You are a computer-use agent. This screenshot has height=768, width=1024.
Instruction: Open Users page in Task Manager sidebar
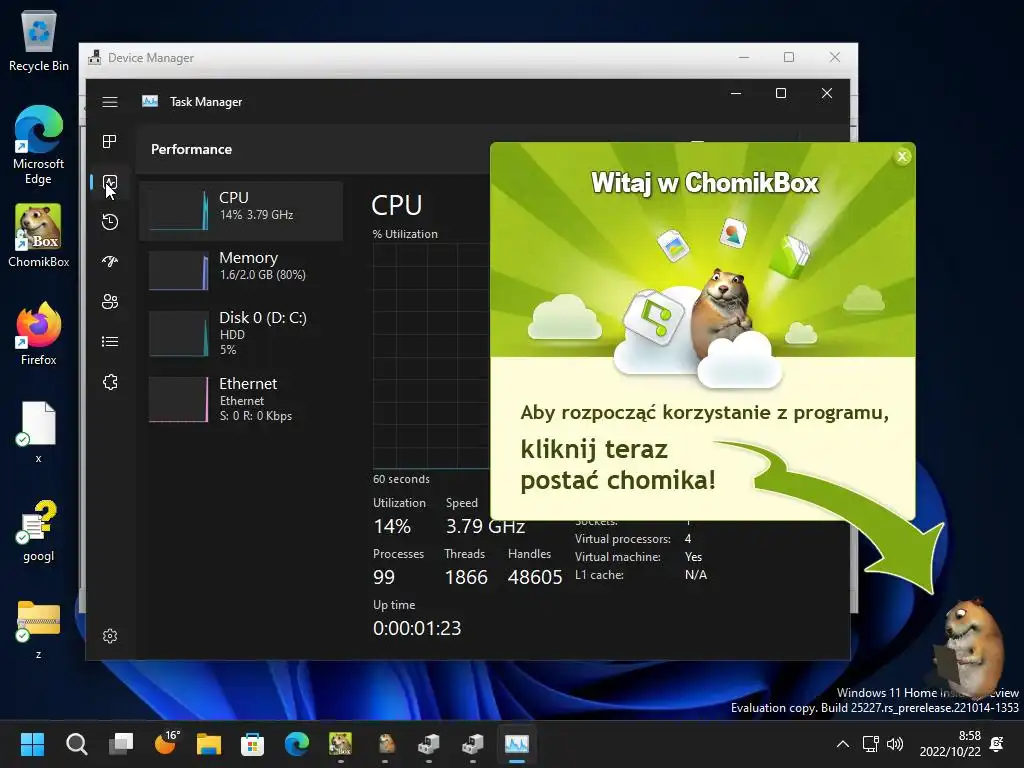click(x=110, y=302)
